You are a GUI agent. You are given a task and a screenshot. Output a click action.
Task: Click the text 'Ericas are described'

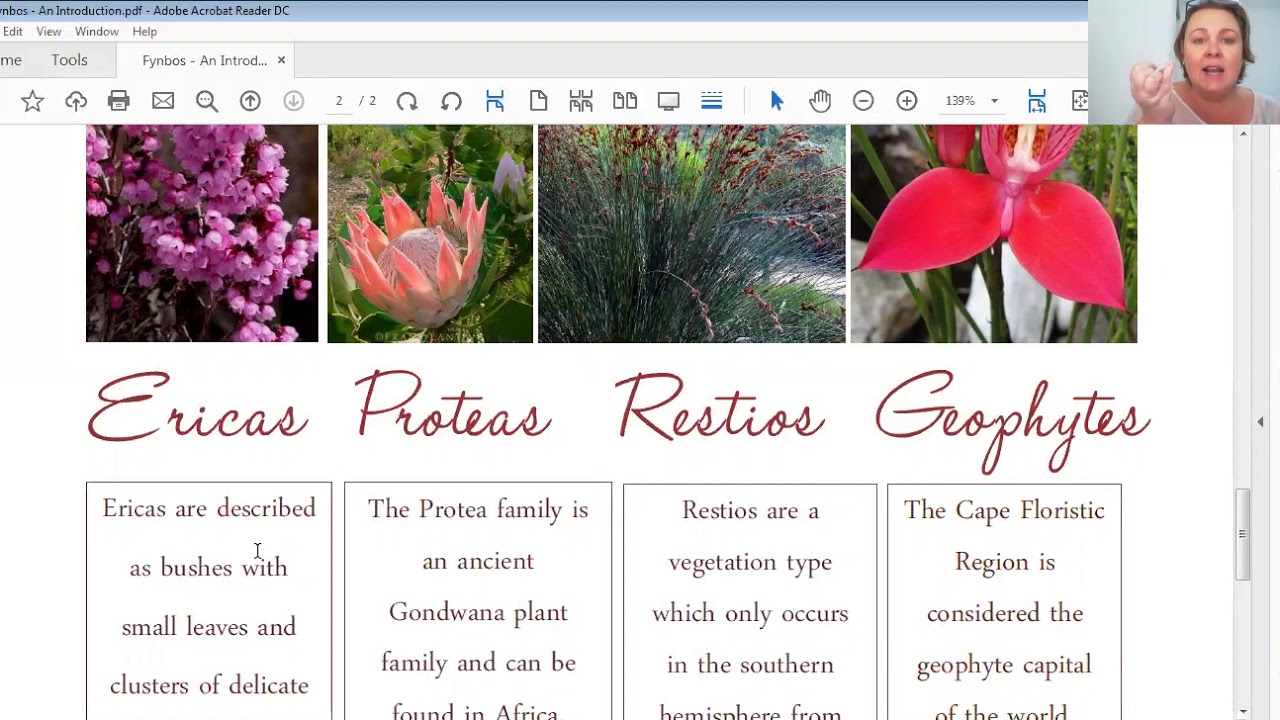209,508
